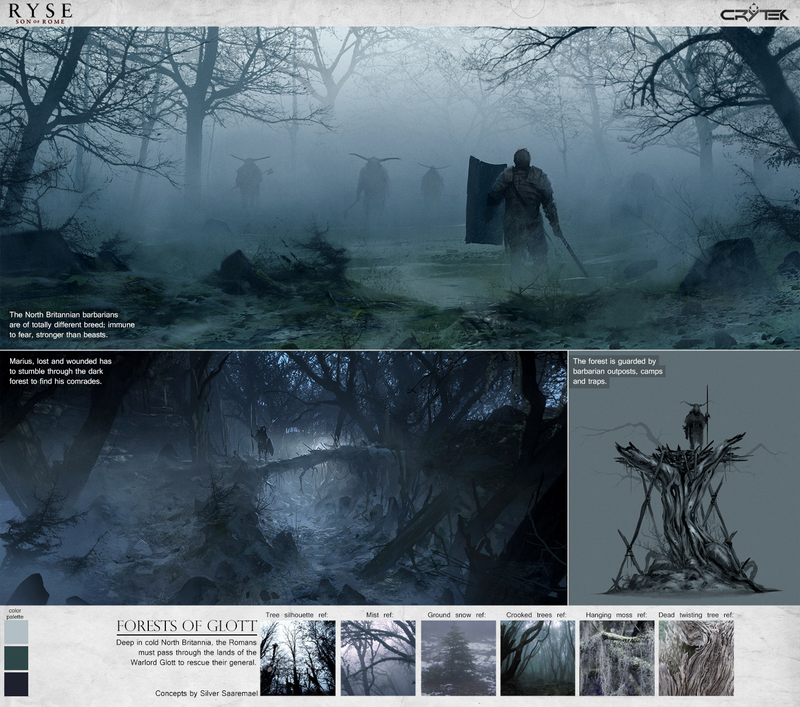Image resolution: width=800 pixels, height=707 pixels.
Task: Open the Hanging moss reference thumbnail
Action: click(617, 658)
